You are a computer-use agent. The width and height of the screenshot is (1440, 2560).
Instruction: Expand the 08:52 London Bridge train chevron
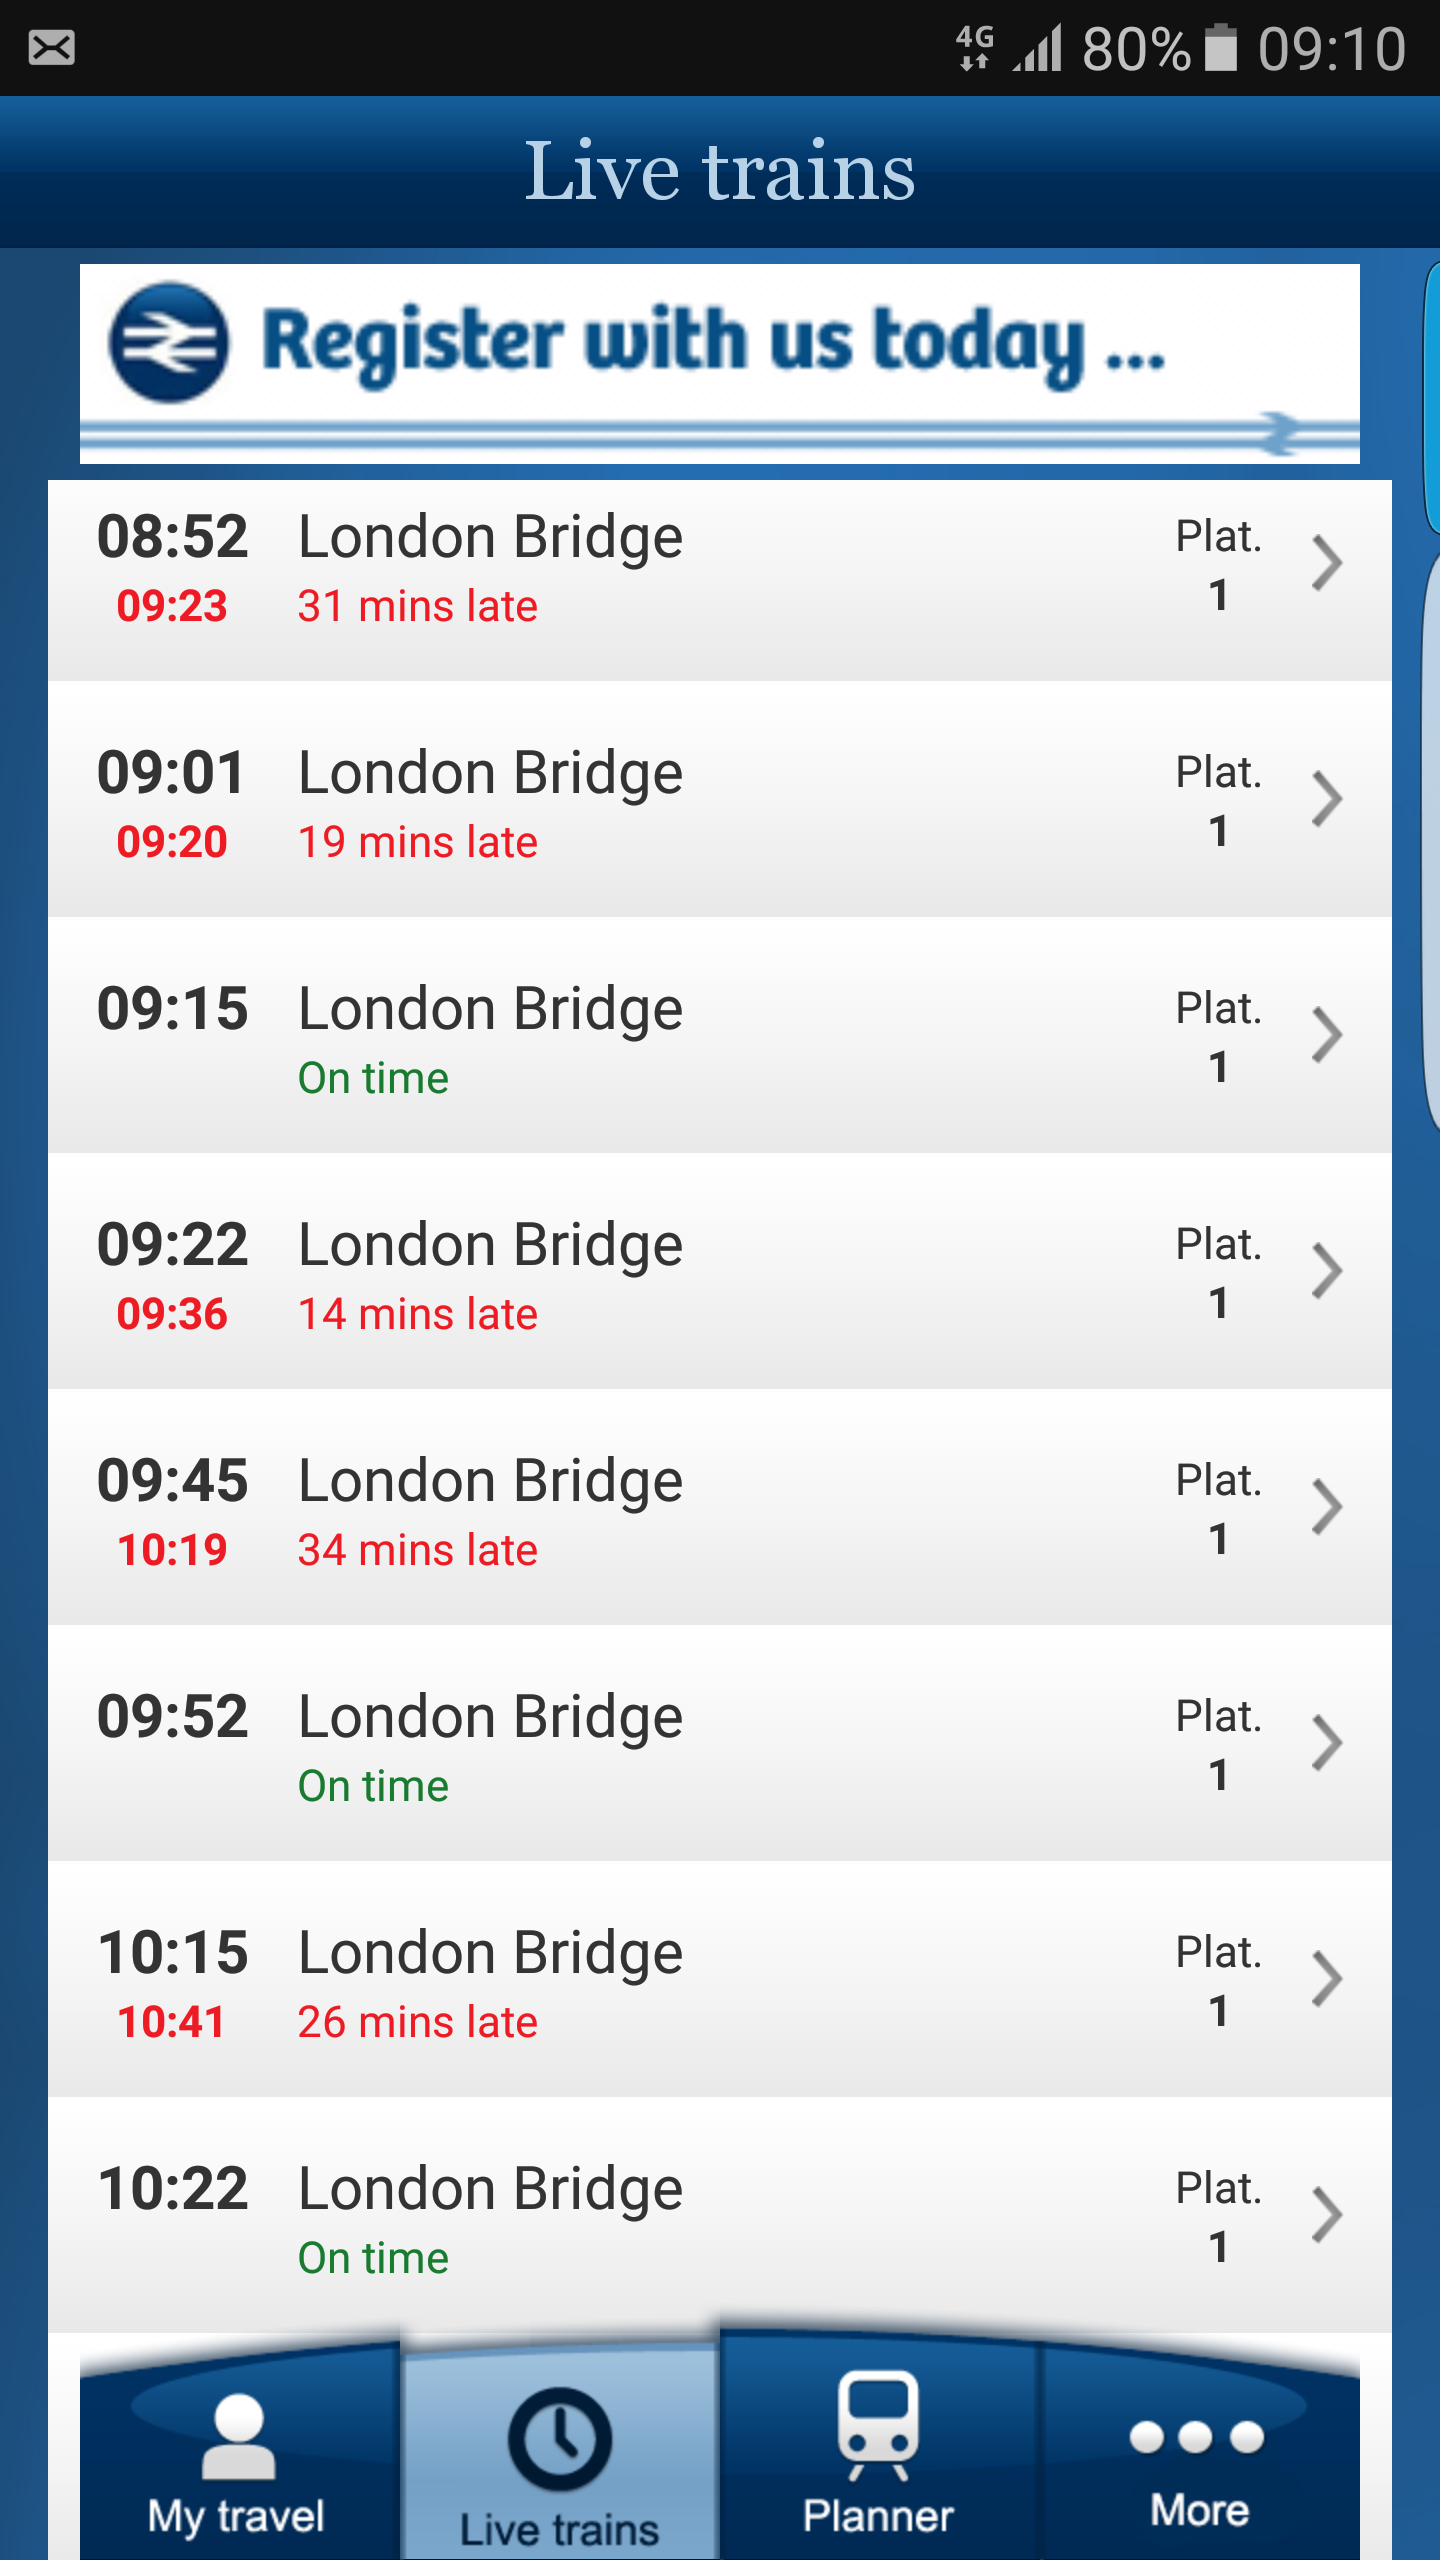tap(1326, 564)
